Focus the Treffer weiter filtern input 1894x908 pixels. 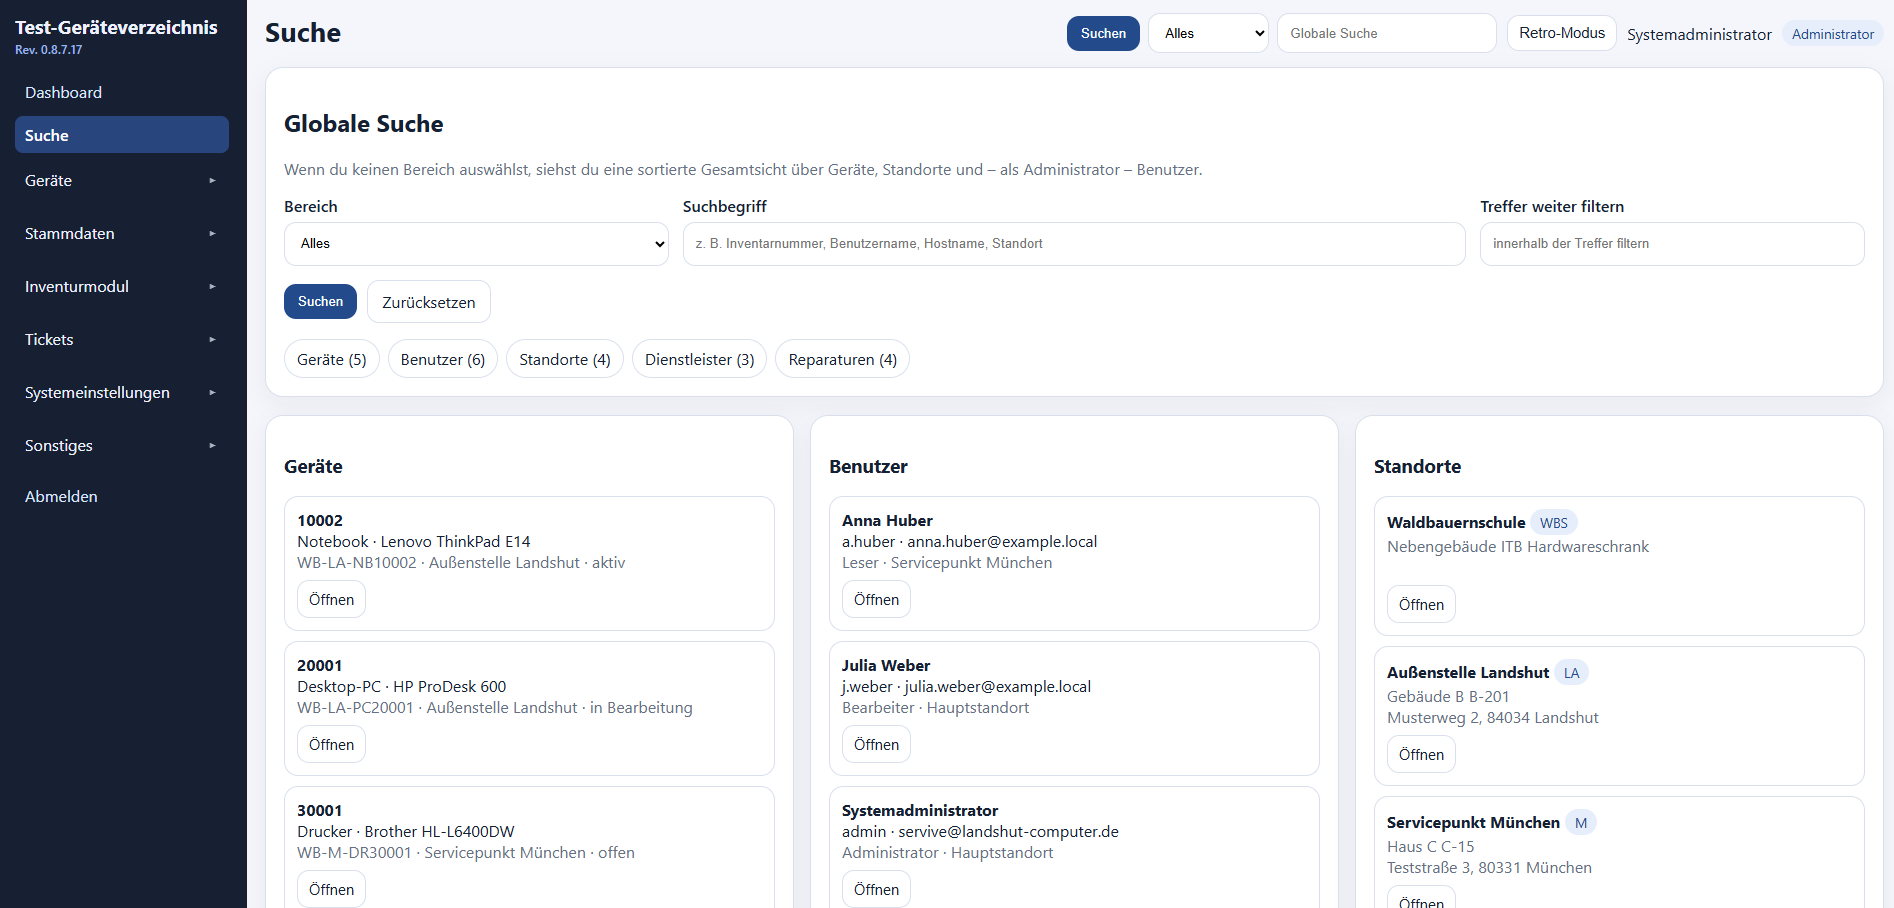click(x=1672, y=244)
